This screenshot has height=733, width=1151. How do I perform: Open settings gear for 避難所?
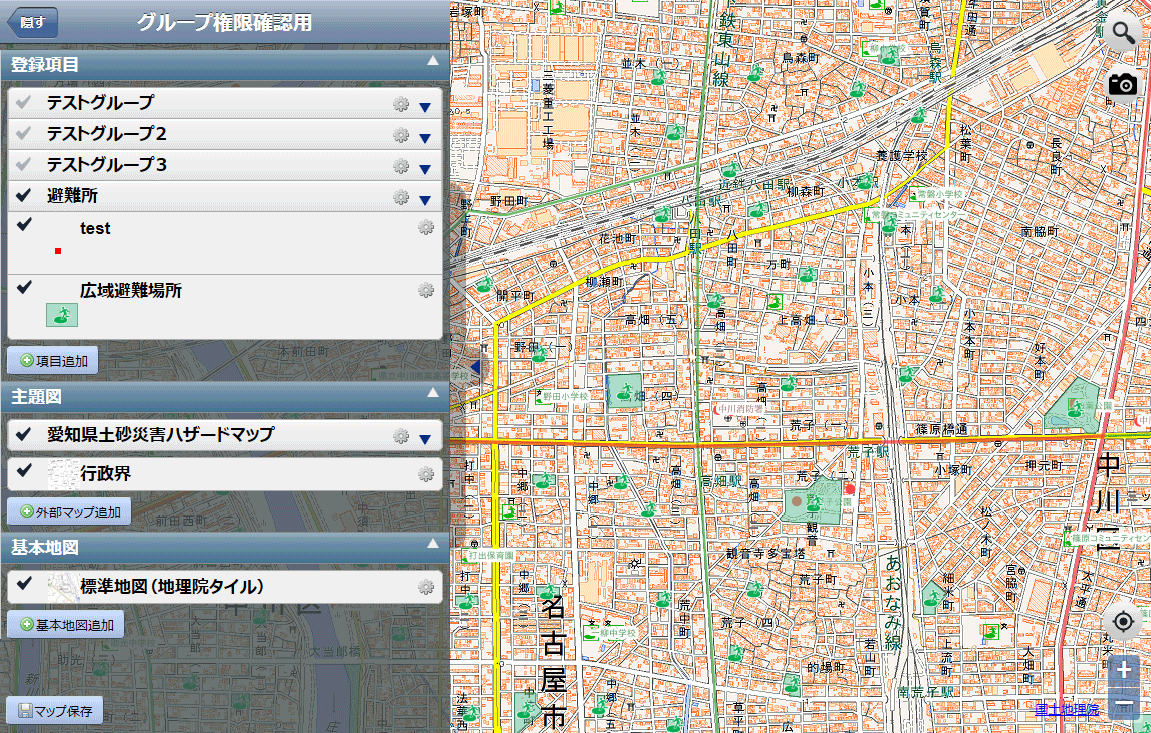(x=401, y=197)
